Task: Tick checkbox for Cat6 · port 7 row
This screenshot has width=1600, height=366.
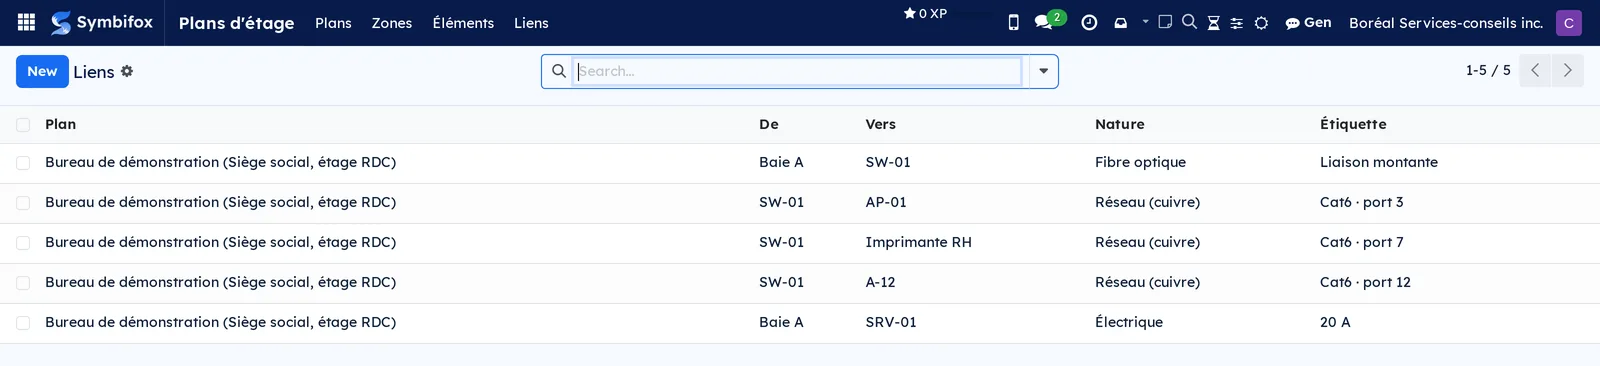Action: pos(23,243)
